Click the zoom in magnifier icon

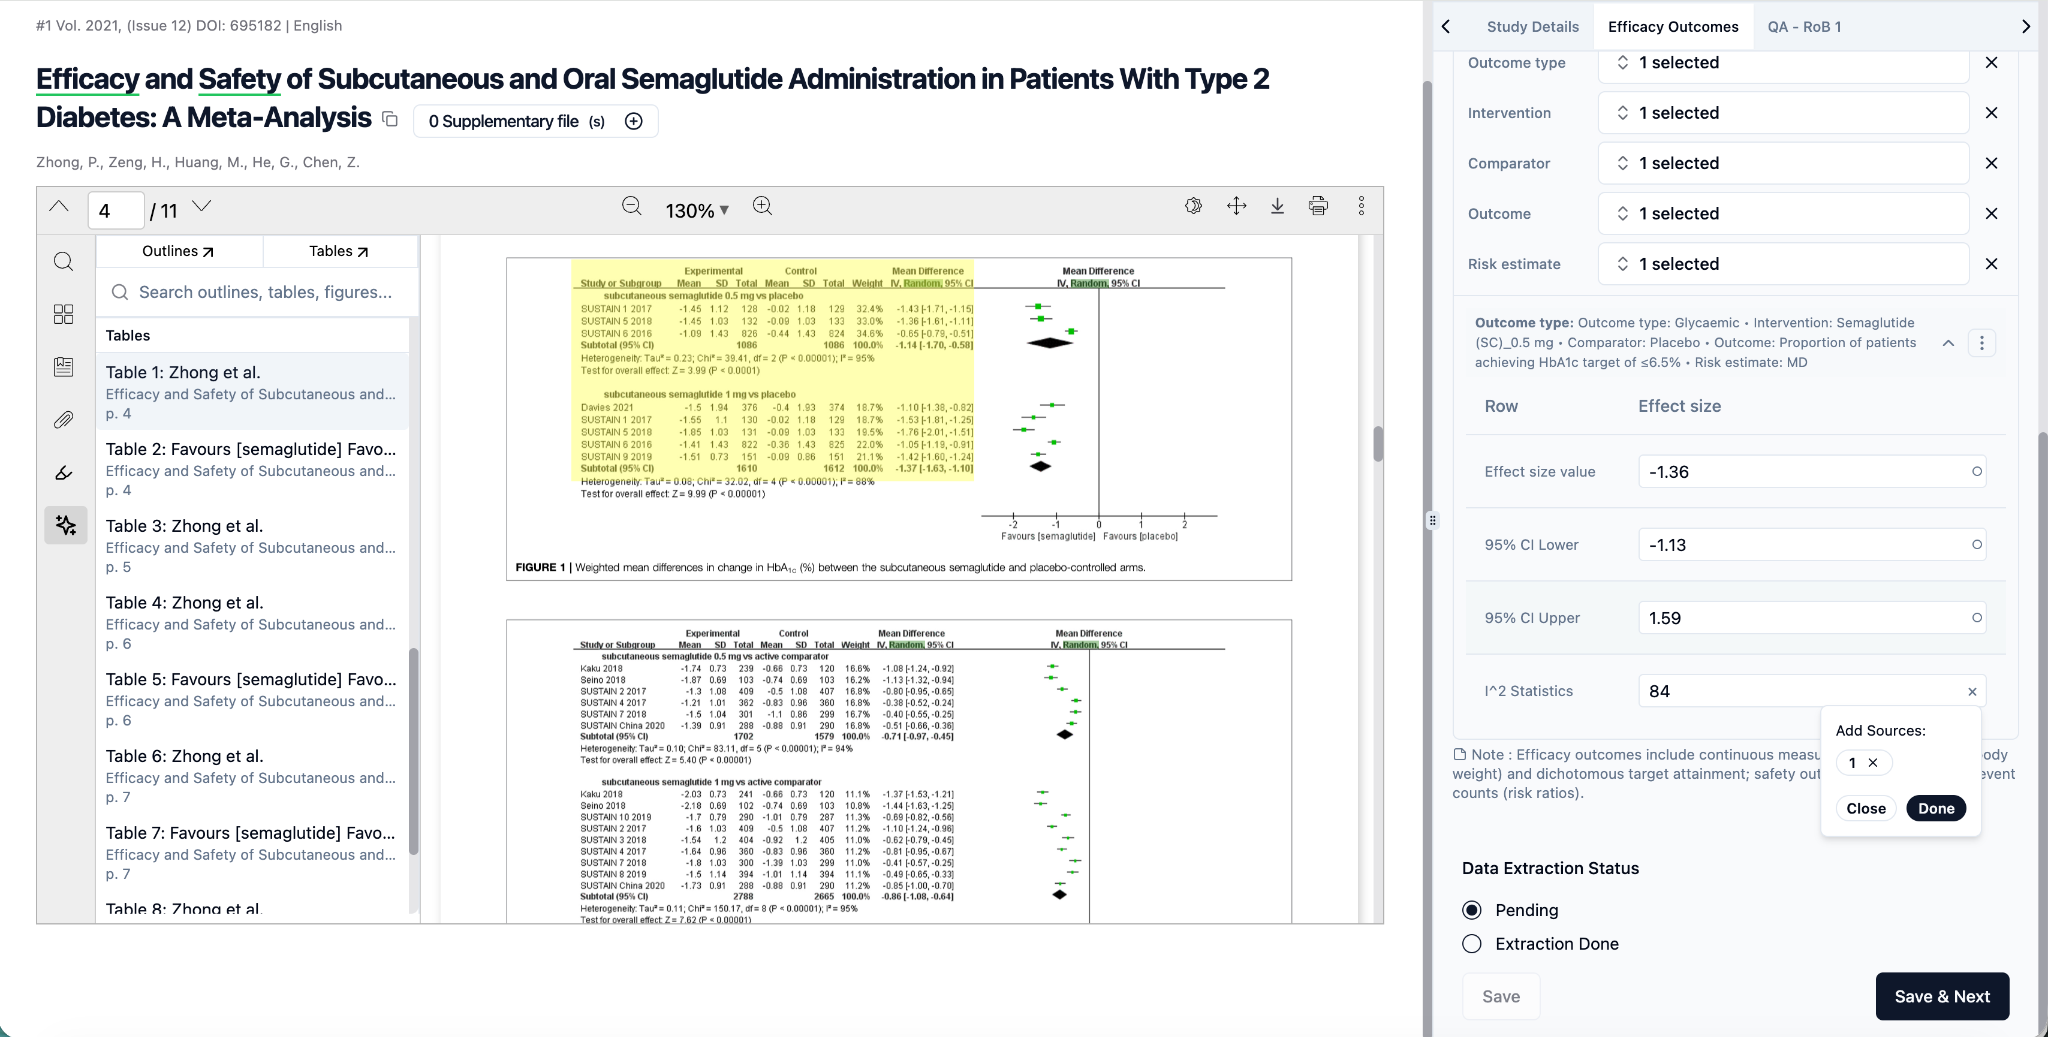pos(762,206)
